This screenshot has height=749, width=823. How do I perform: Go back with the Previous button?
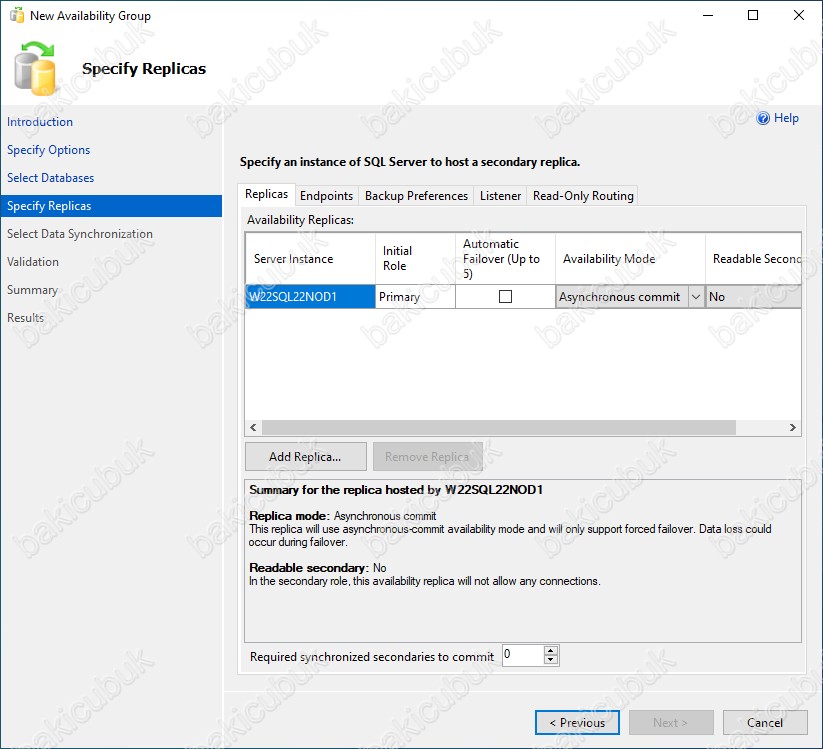[577, 723]
